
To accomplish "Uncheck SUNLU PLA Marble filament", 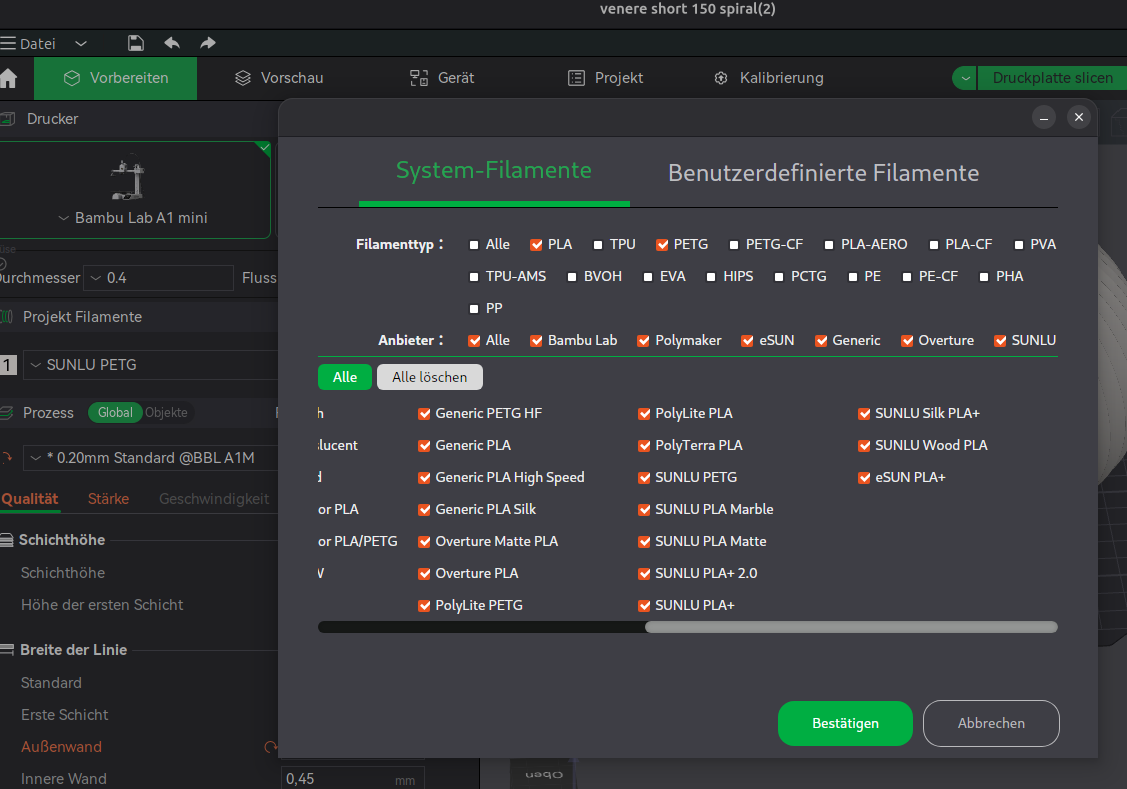I will point(644,510).
